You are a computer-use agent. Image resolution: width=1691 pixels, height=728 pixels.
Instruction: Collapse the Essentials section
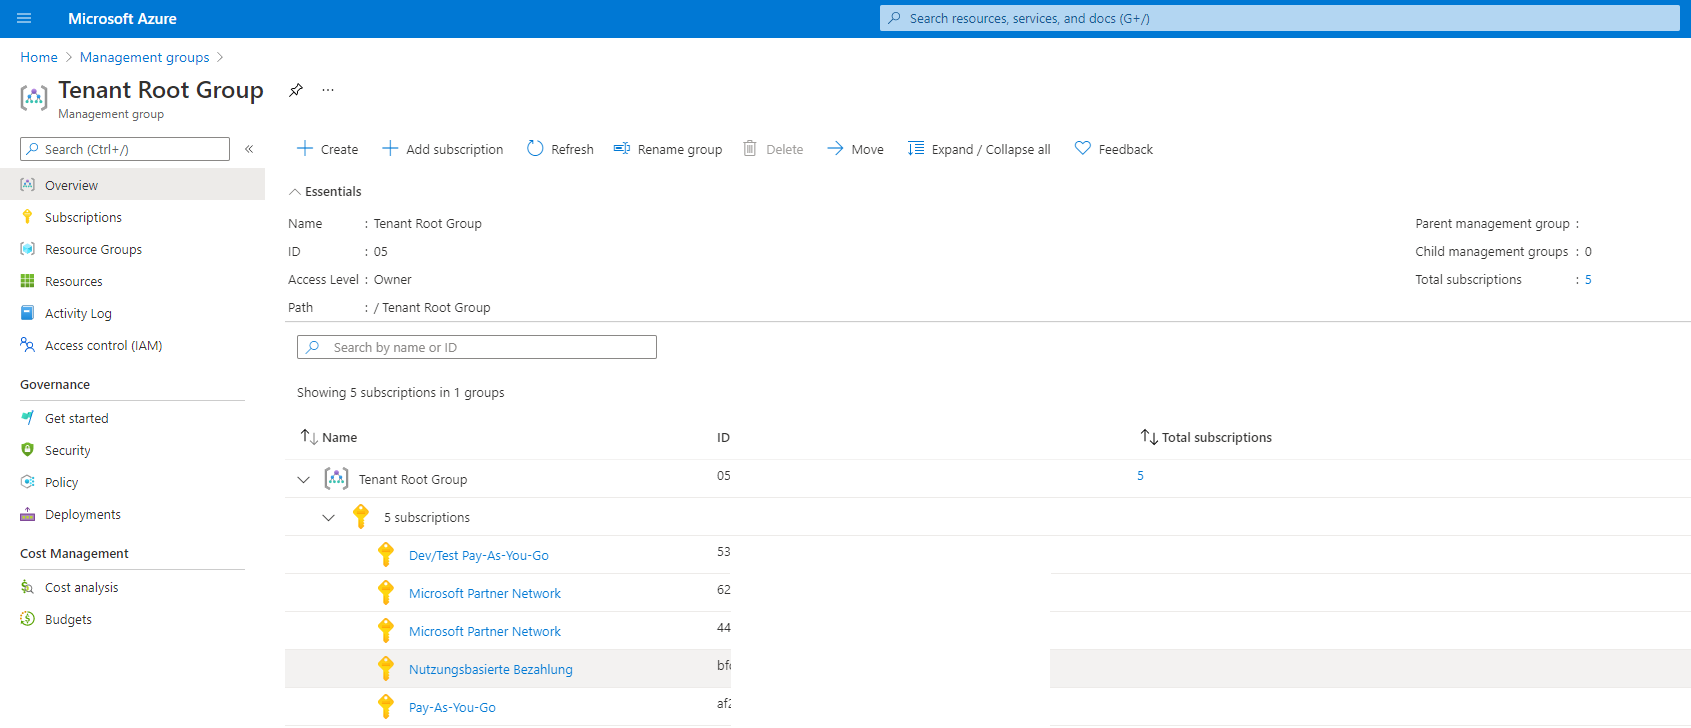(295, 191)
